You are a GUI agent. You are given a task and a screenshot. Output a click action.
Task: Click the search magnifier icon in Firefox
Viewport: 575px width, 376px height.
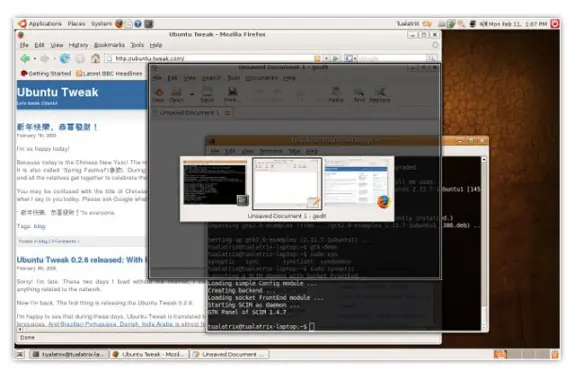[x=432, y=59]
